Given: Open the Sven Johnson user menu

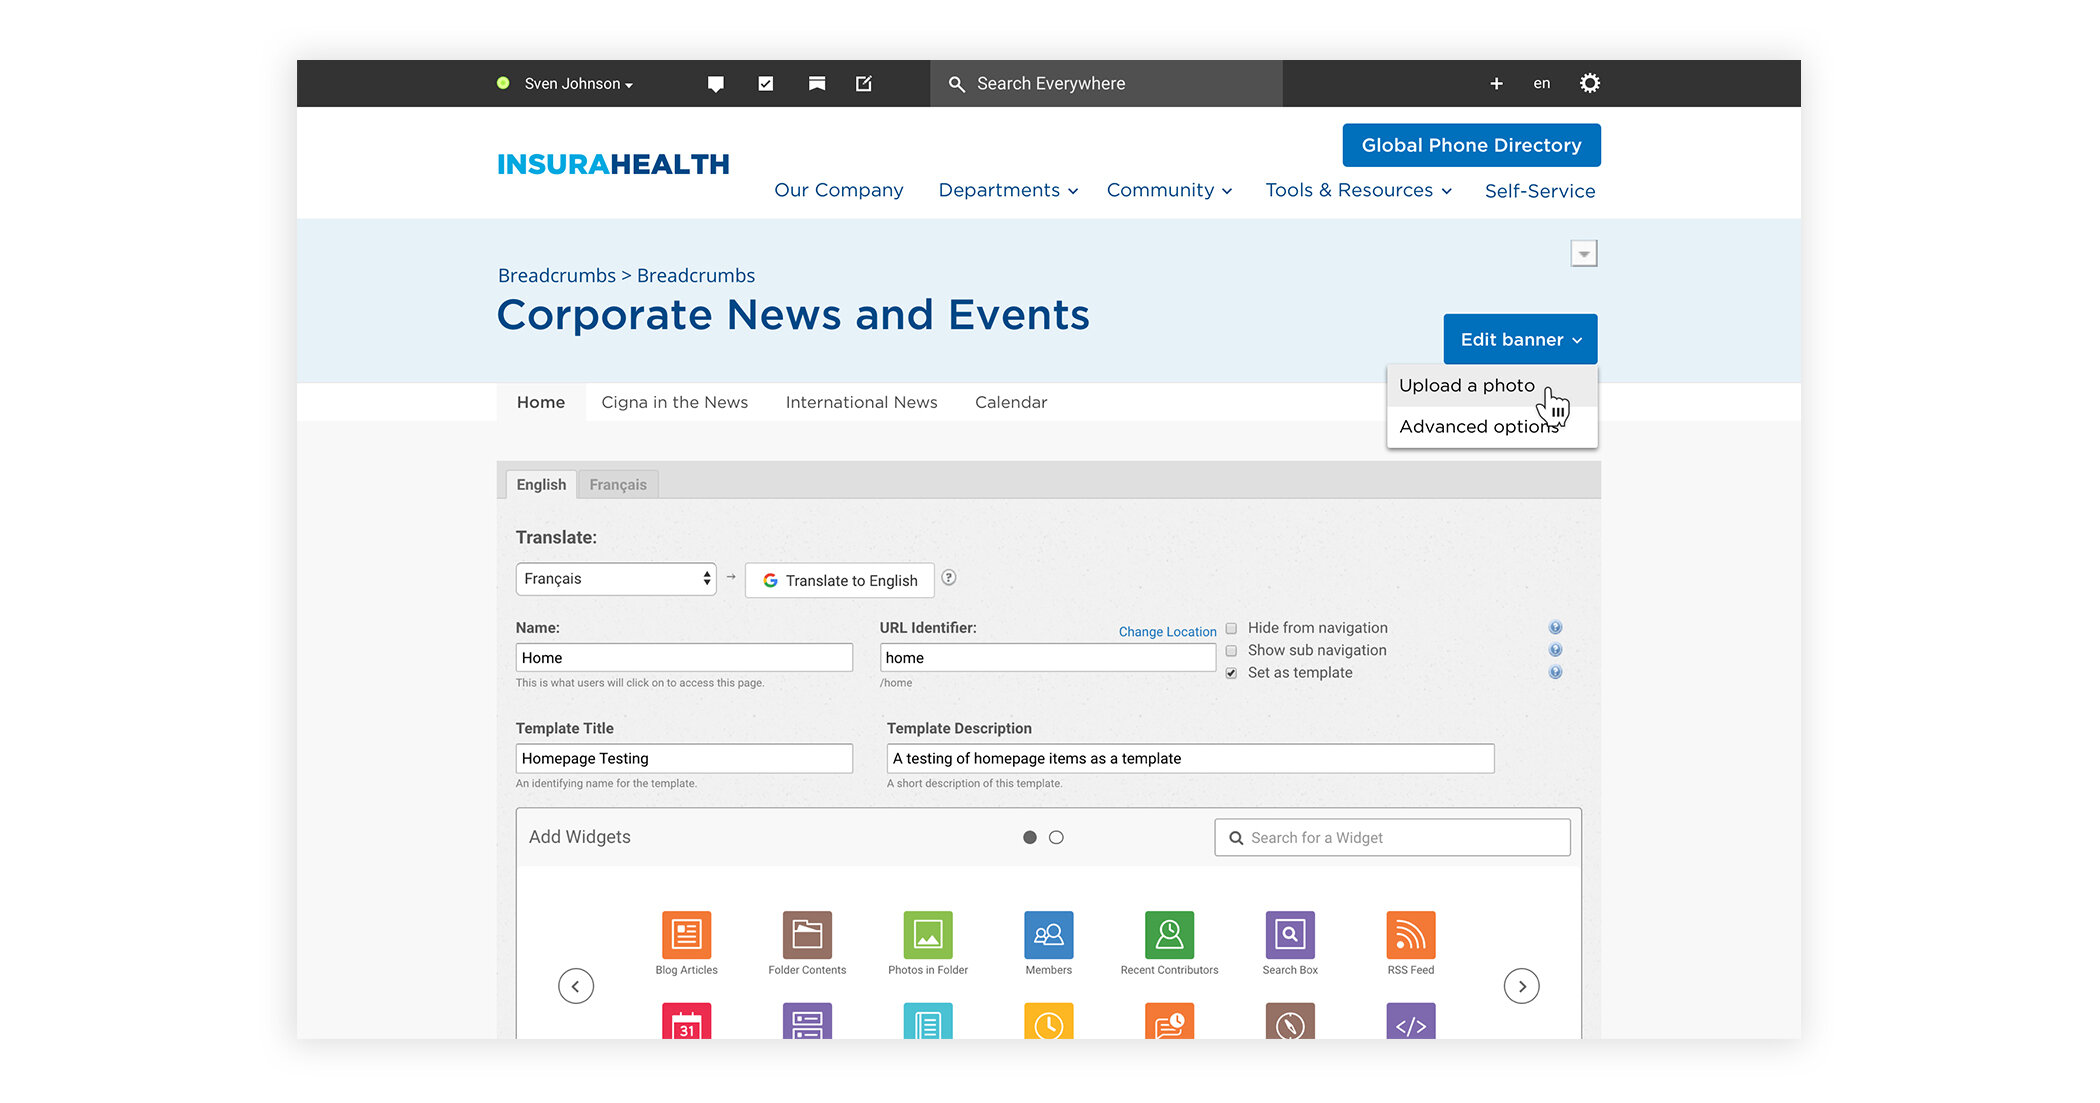Looking at the screenshot, I should (x=578, y=84).
